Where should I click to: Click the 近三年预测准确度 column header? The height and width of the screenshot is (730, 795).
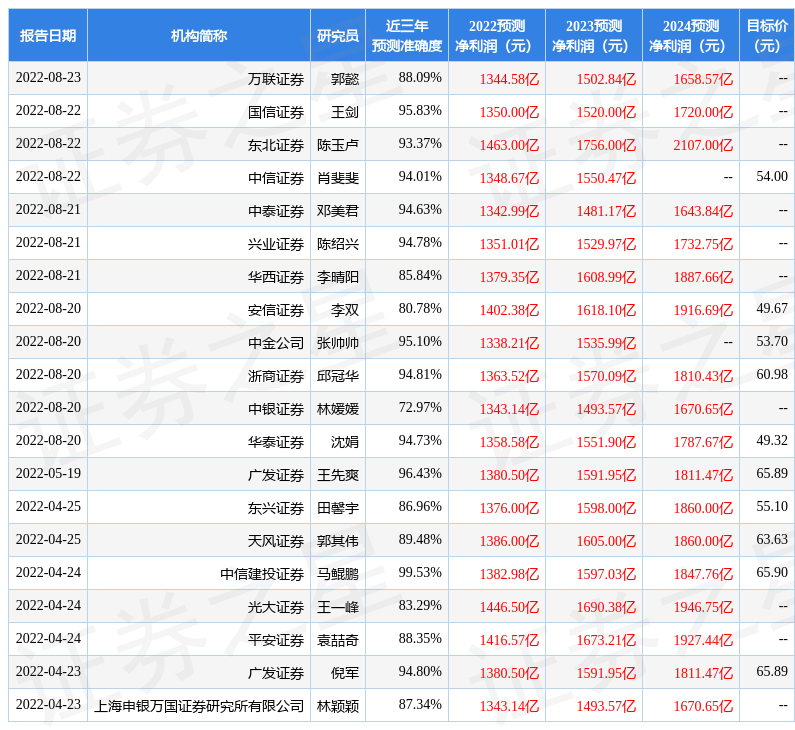[x=407, y=35]
